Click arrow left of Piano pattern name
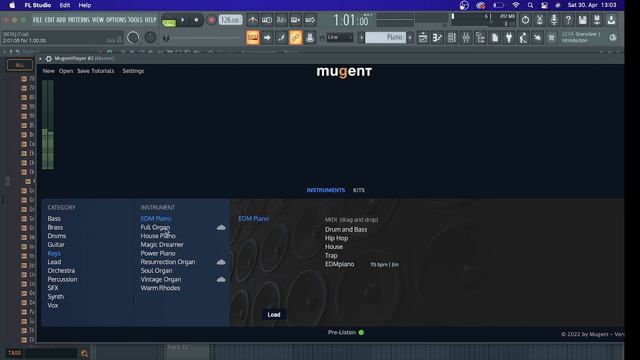 point(361,38)
